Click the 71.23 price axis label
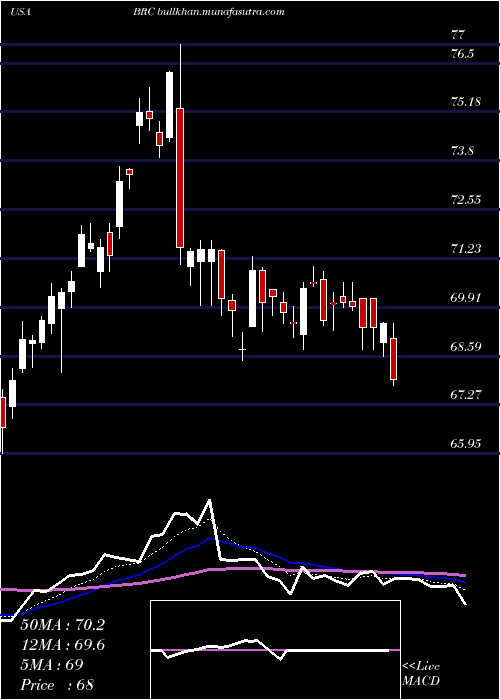500x700 pixels. pos(466,248)
